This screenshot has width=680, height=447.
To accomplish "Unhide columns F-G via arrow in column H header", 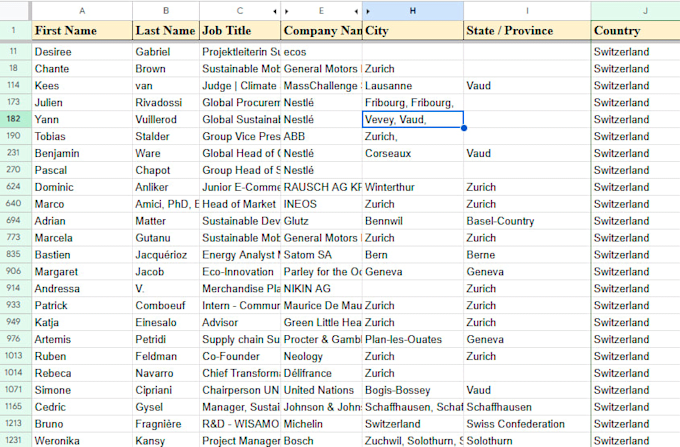I will [368, 11].
